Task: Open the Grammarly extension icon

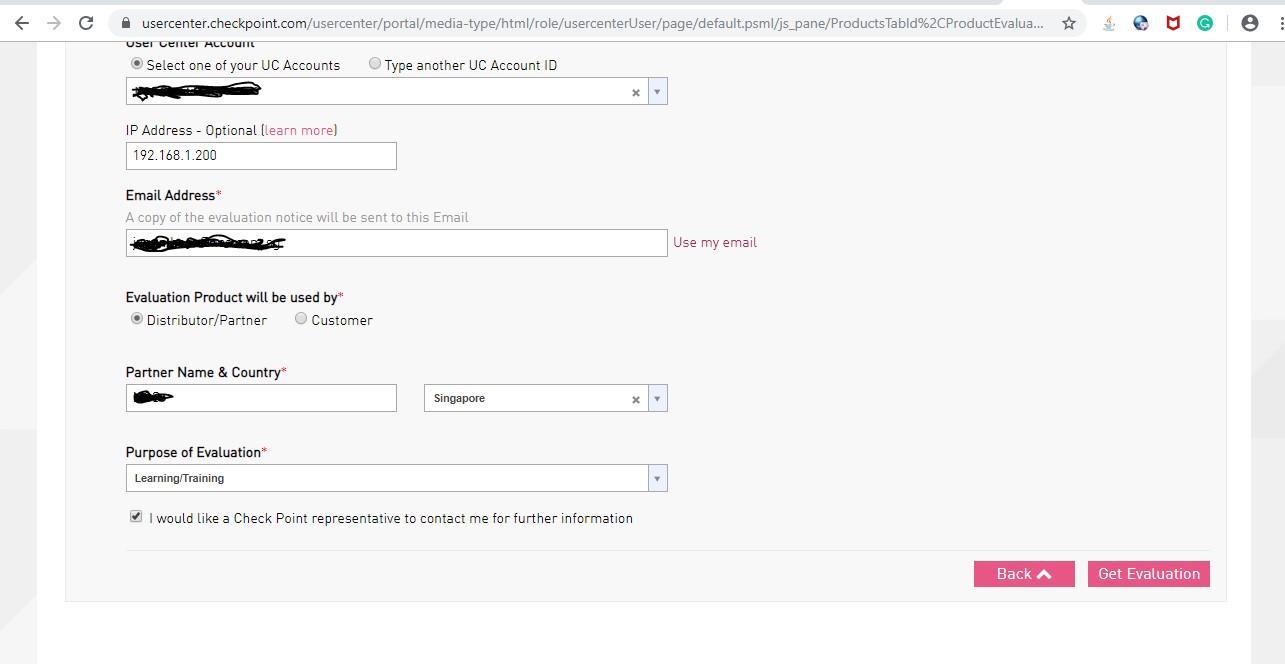Action: click(x=1205, y=23)
